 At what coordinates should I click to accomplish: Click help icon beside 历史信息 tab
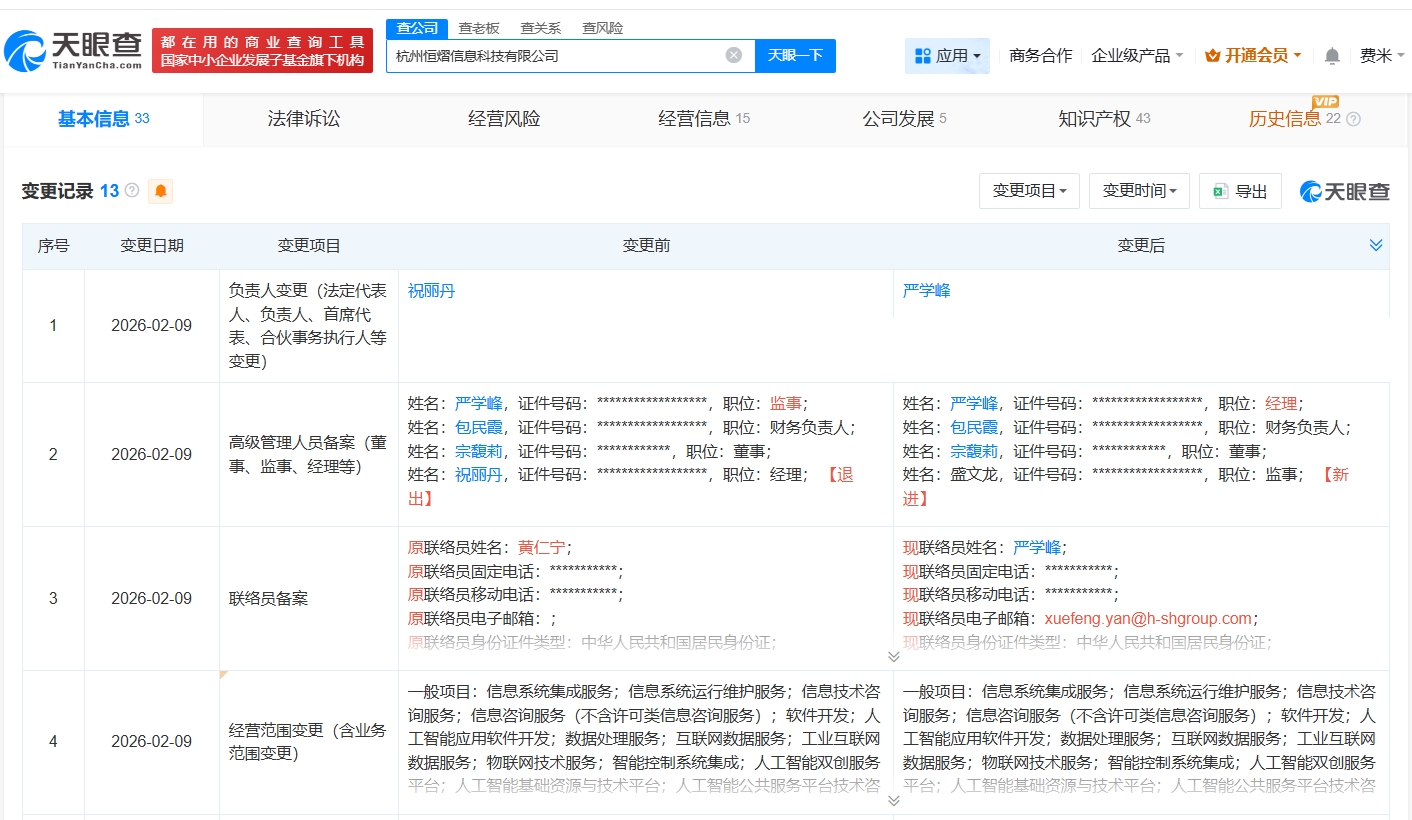[1354, 119]
